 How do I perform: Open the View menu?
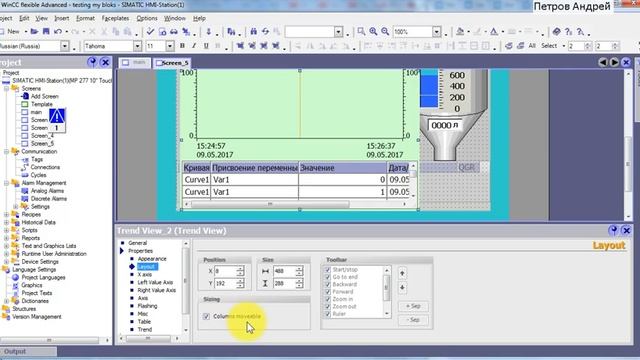(x=41, y=18)
